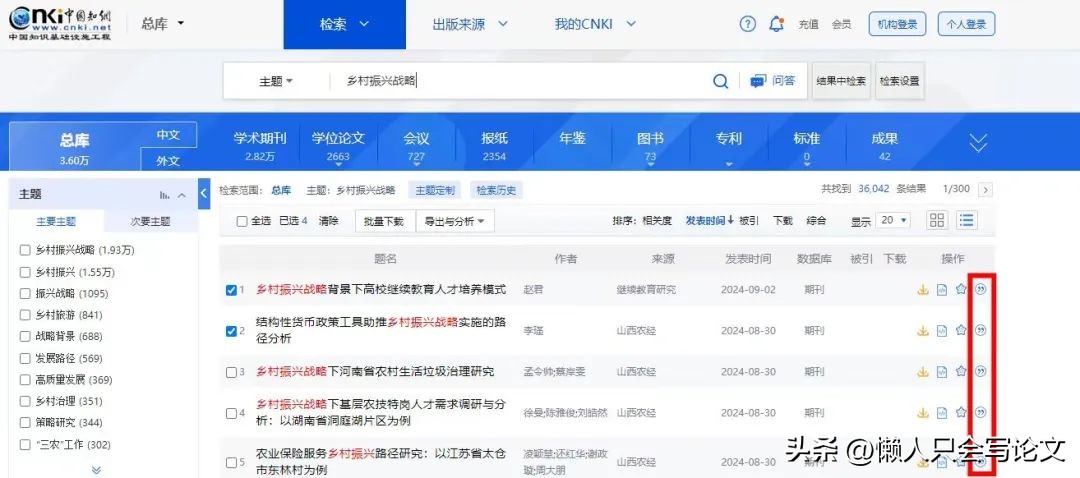Select the 报纸 database tab
1080x478 pixels.
(x=494, y=146)
